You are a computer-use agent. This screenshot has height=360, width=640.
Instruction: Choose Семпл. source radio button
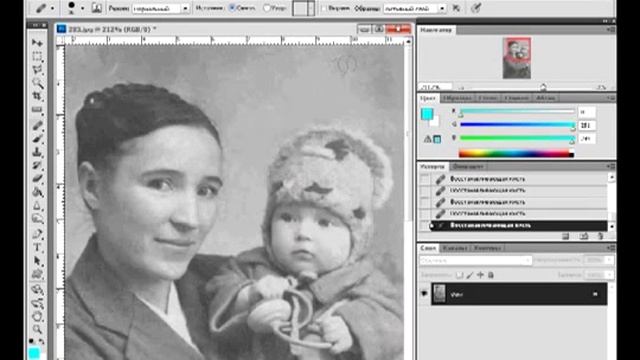(x=232, y=8)
